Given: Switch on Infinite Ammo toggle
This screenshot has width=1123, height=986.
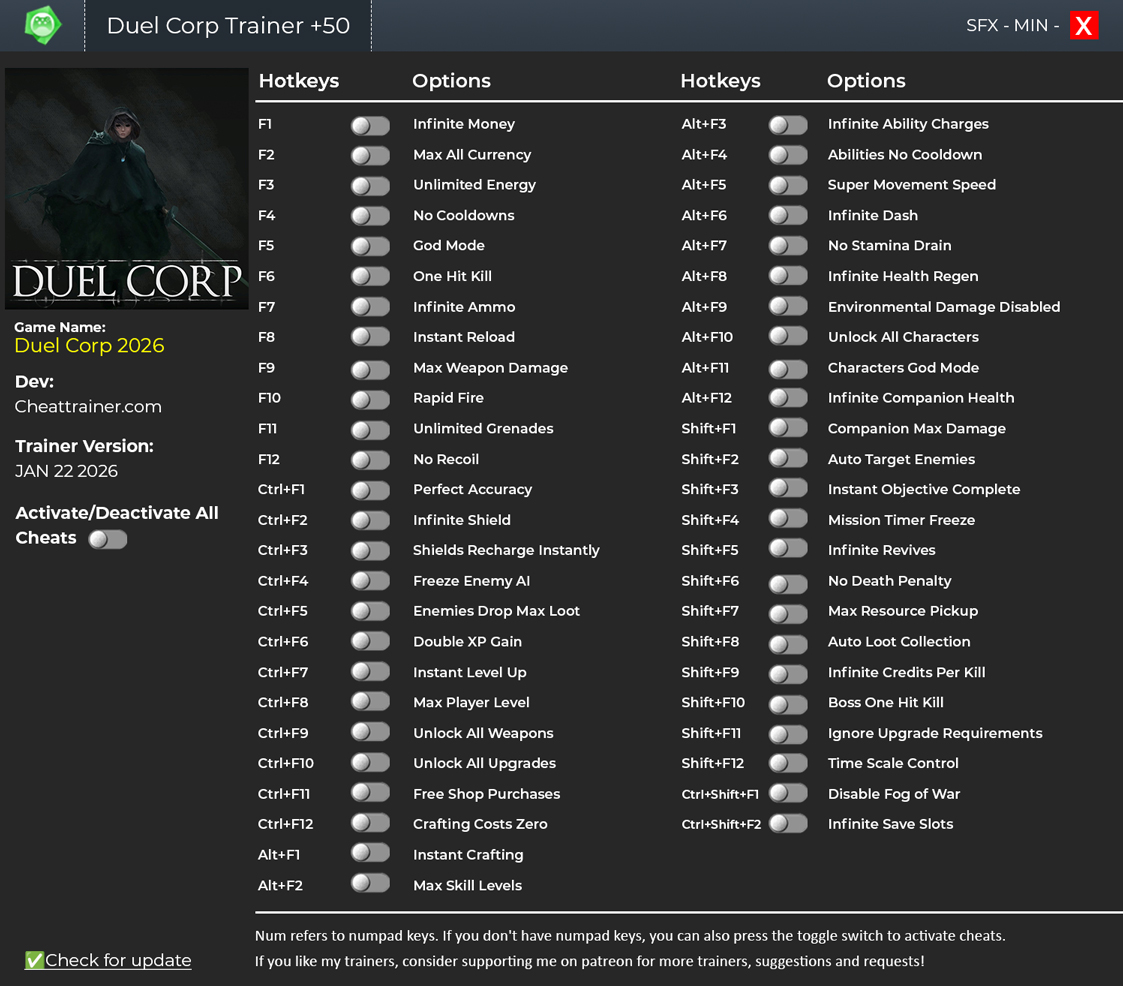Looking at the screenshot, I should coord(370,307).
